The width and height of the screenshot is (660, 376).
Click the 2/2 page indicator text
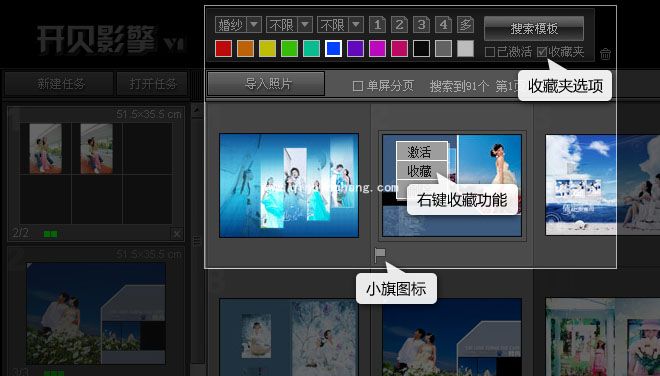21,233
